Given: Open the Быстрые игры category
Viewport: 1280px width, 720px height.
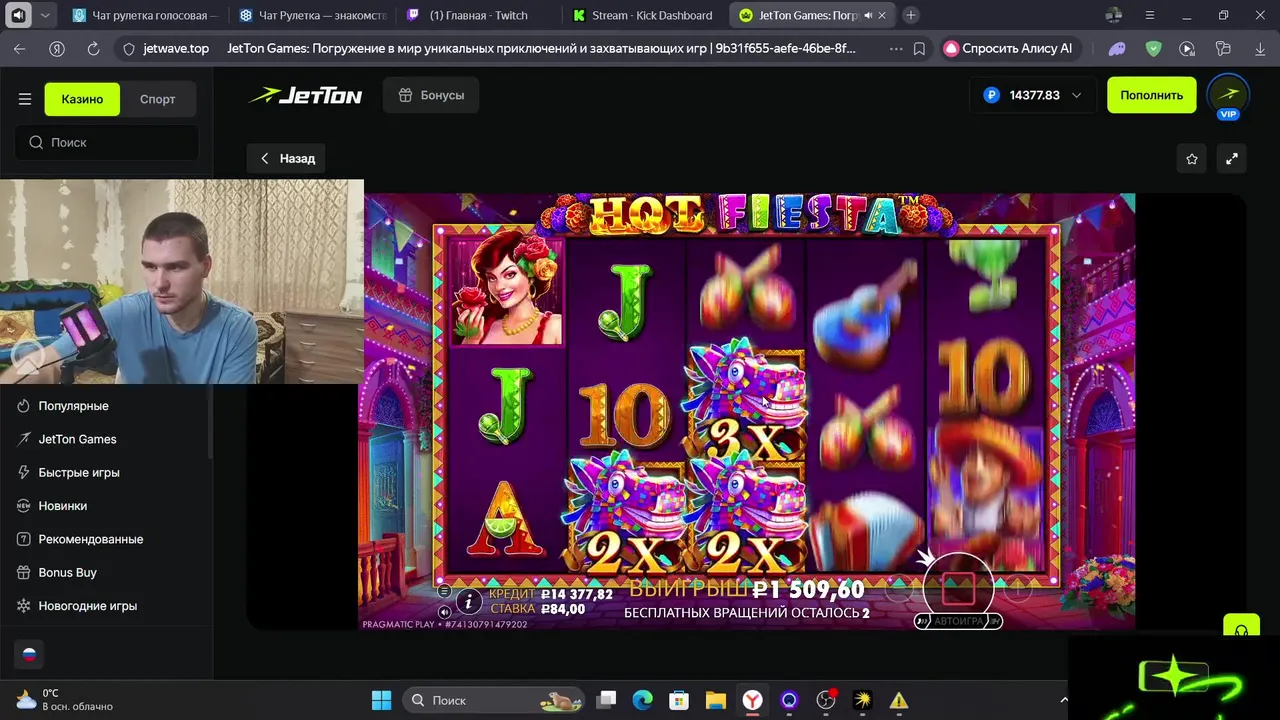Looking at the screenshot, I should (x=79, y=472).
